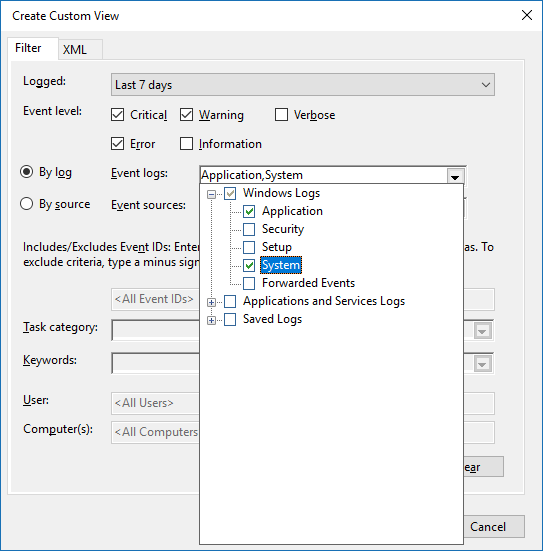Image resolution: width=543 pixels, height=551 pixels.
Task: Click the Keywords field
Action: click(x=155, y=363)
